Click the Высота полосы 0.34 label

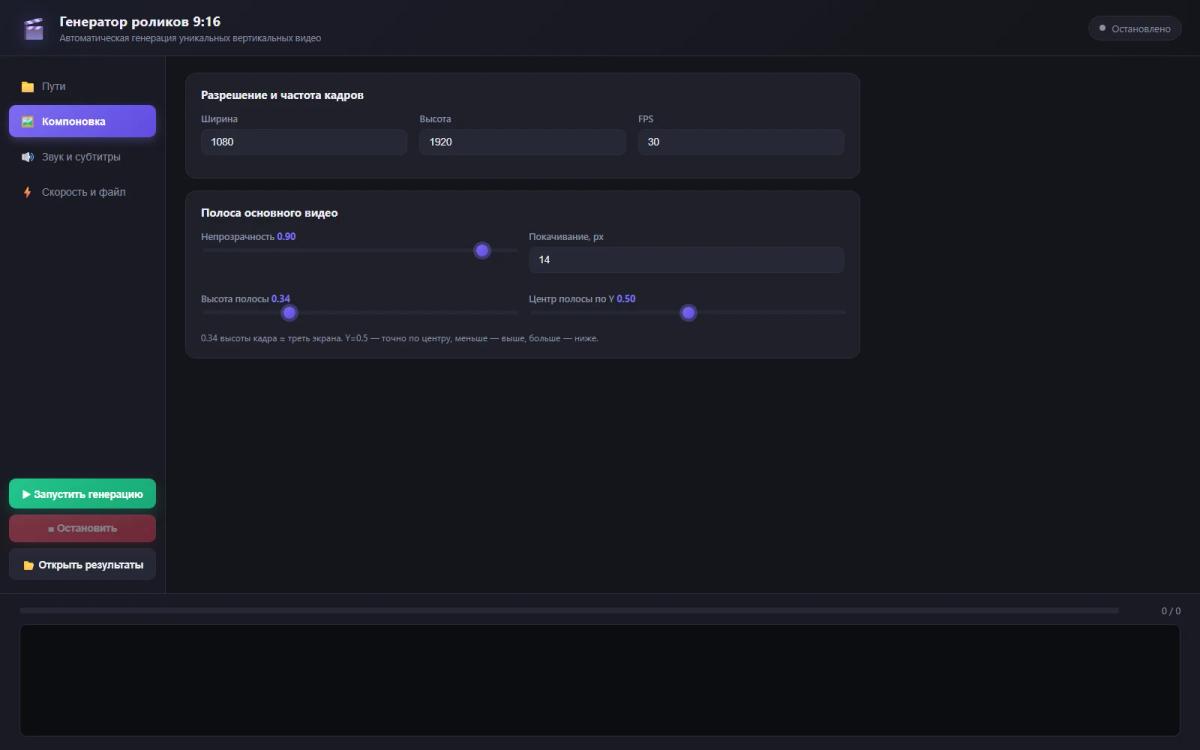(245, 299)
